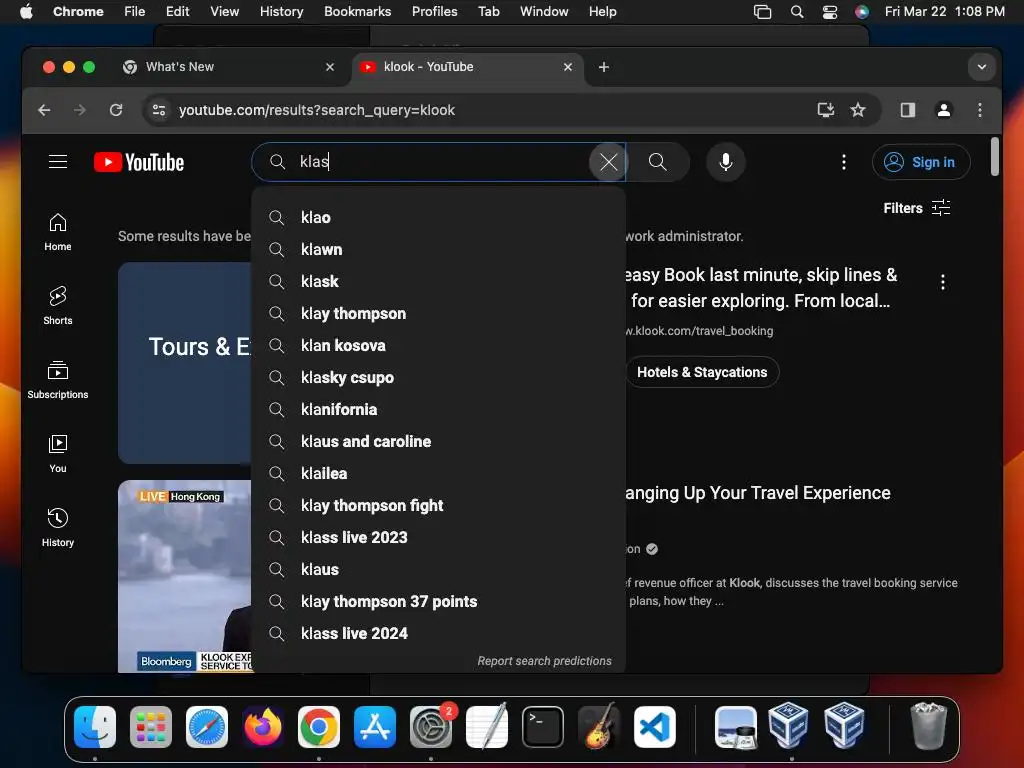Screen dimensions: 1024x768
Task: Start voice search with microphone icon
Action: coord(726,162)
